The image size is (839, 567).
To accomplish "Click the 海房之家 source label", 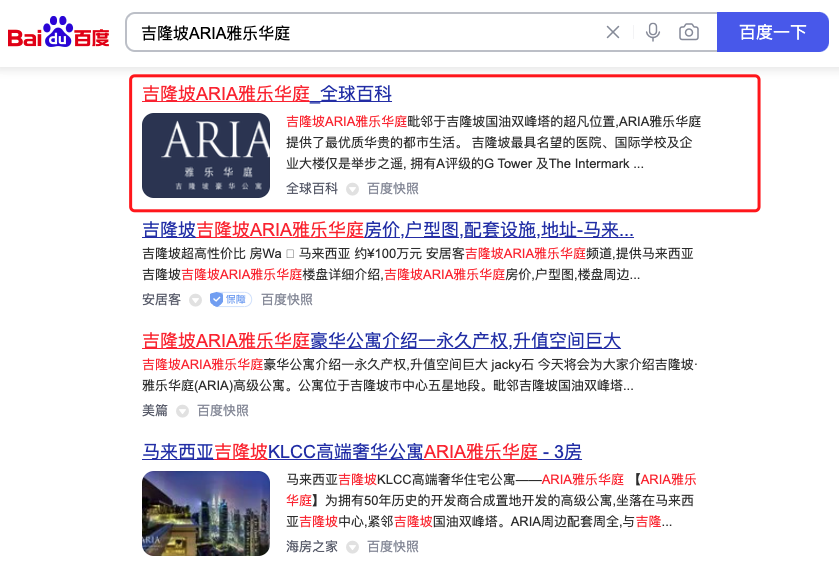I will tap(312, 546).
